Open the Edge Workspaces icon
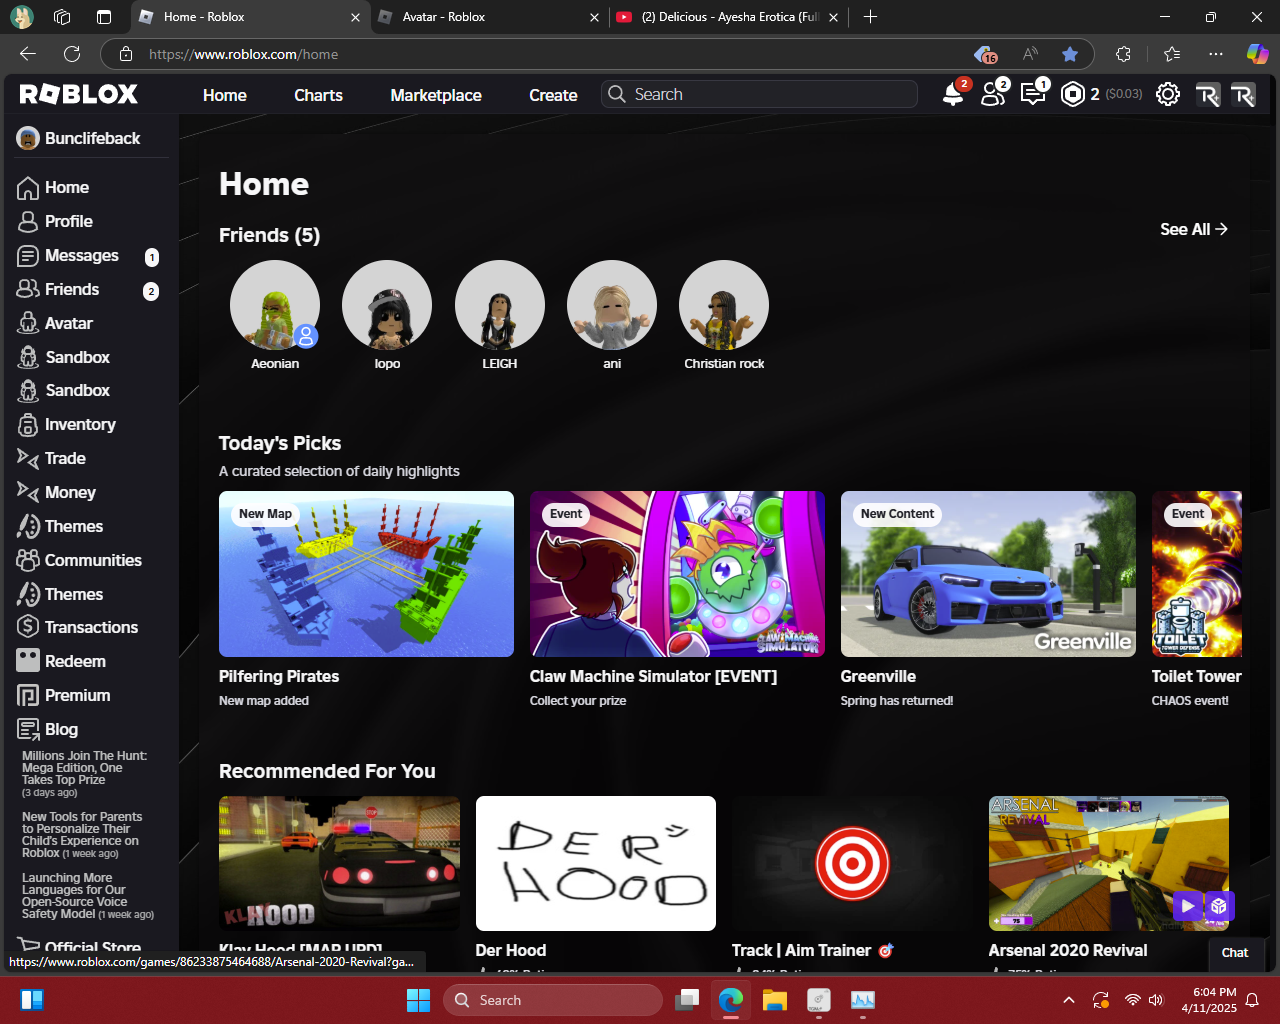 (x=62, y=17)
